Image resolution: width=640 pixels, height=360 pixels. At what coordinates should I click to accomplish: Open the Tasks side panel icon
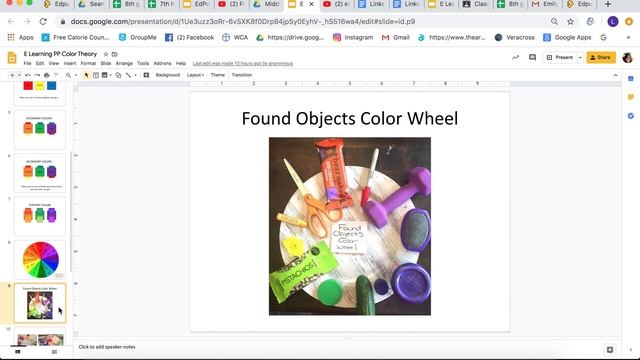coord(631,116)
